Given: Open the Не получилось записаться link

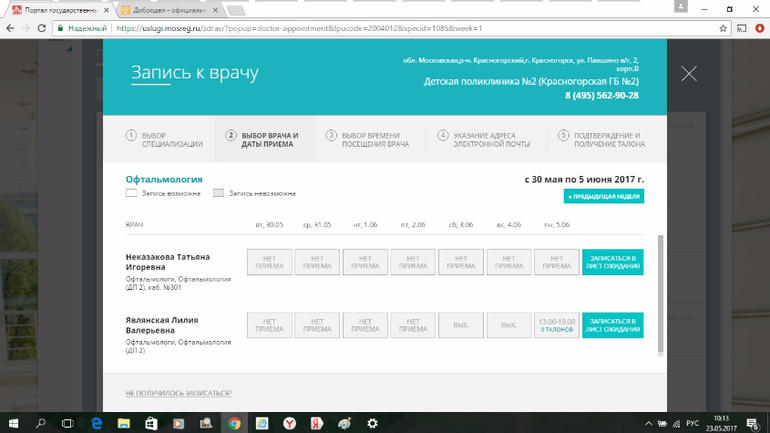Looking at the screenshot, I should pyautogui.click(x=177, y=393).
